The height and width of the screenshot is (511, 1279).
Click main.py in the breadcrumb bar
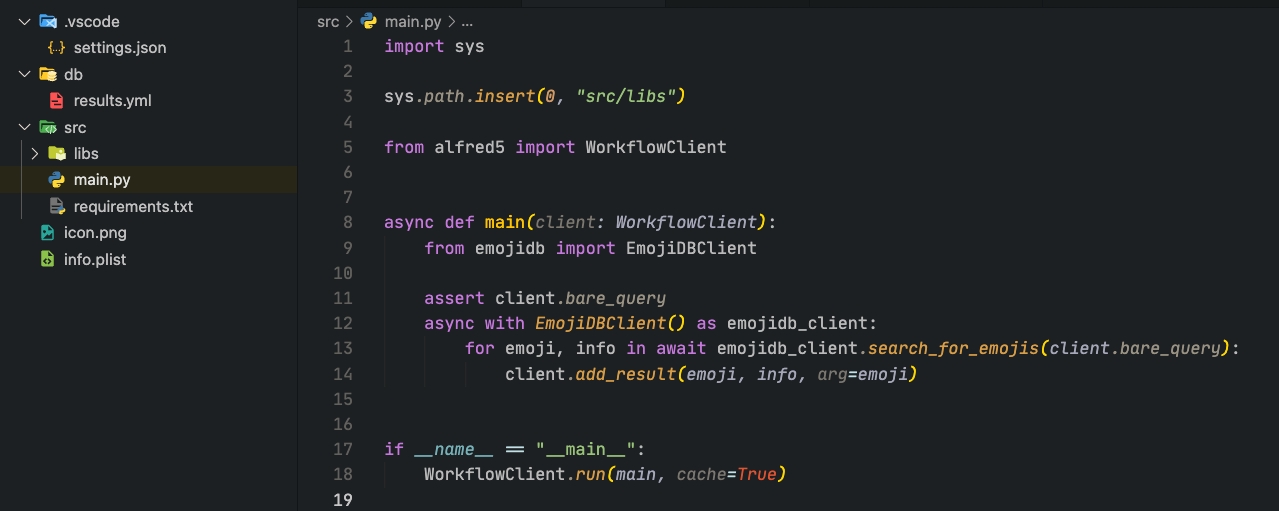coord(412,21)
